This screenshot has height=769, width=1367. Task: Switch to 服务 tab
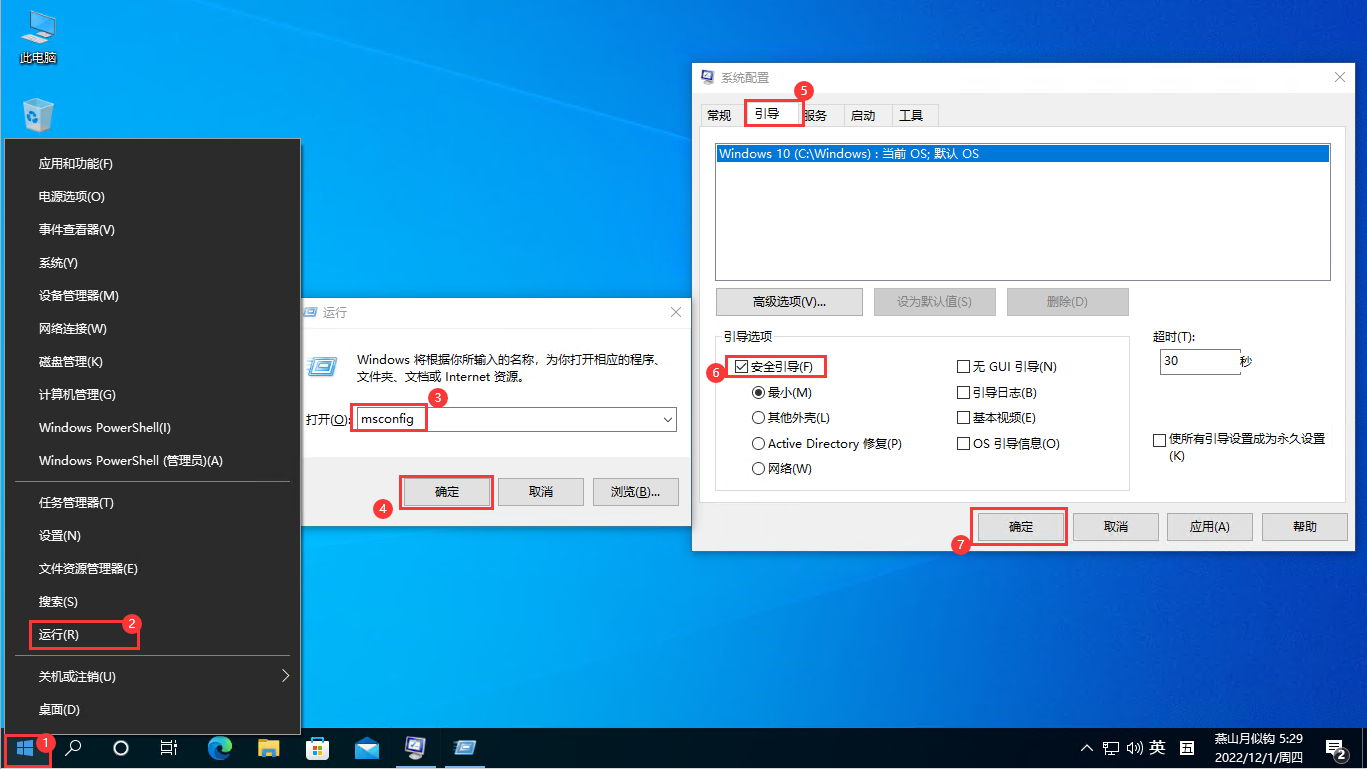(818, 116)
